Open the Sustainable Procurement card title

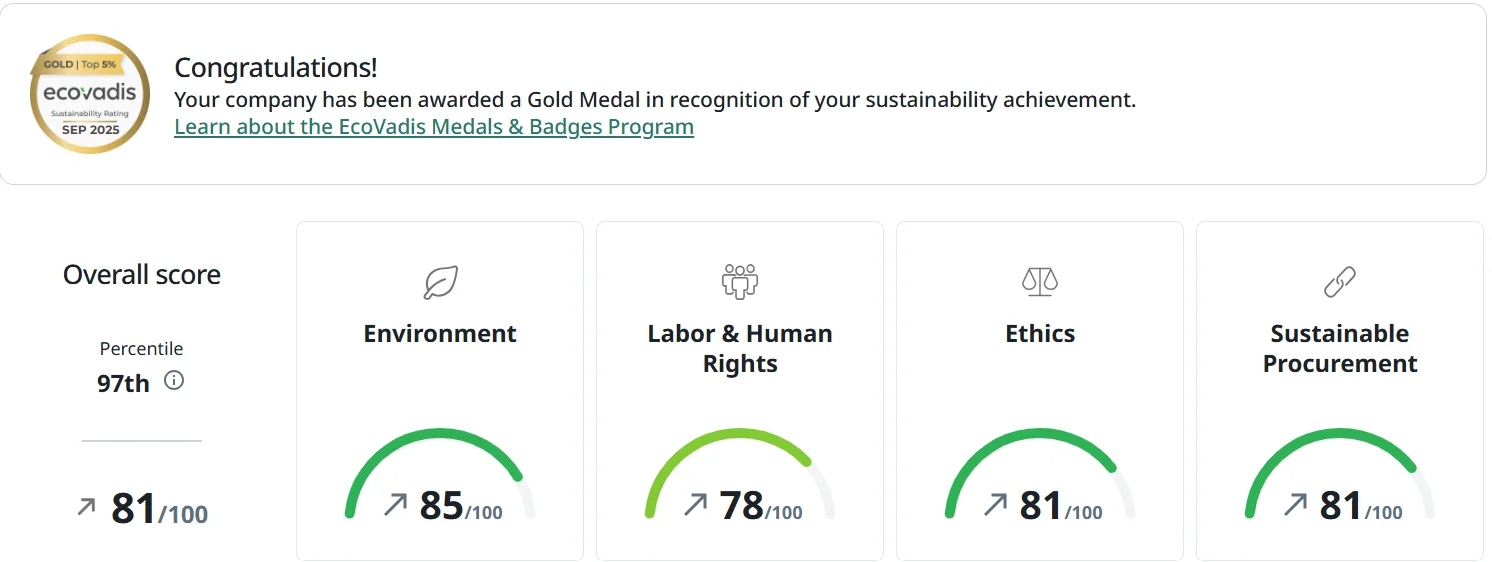(1340, 348)
